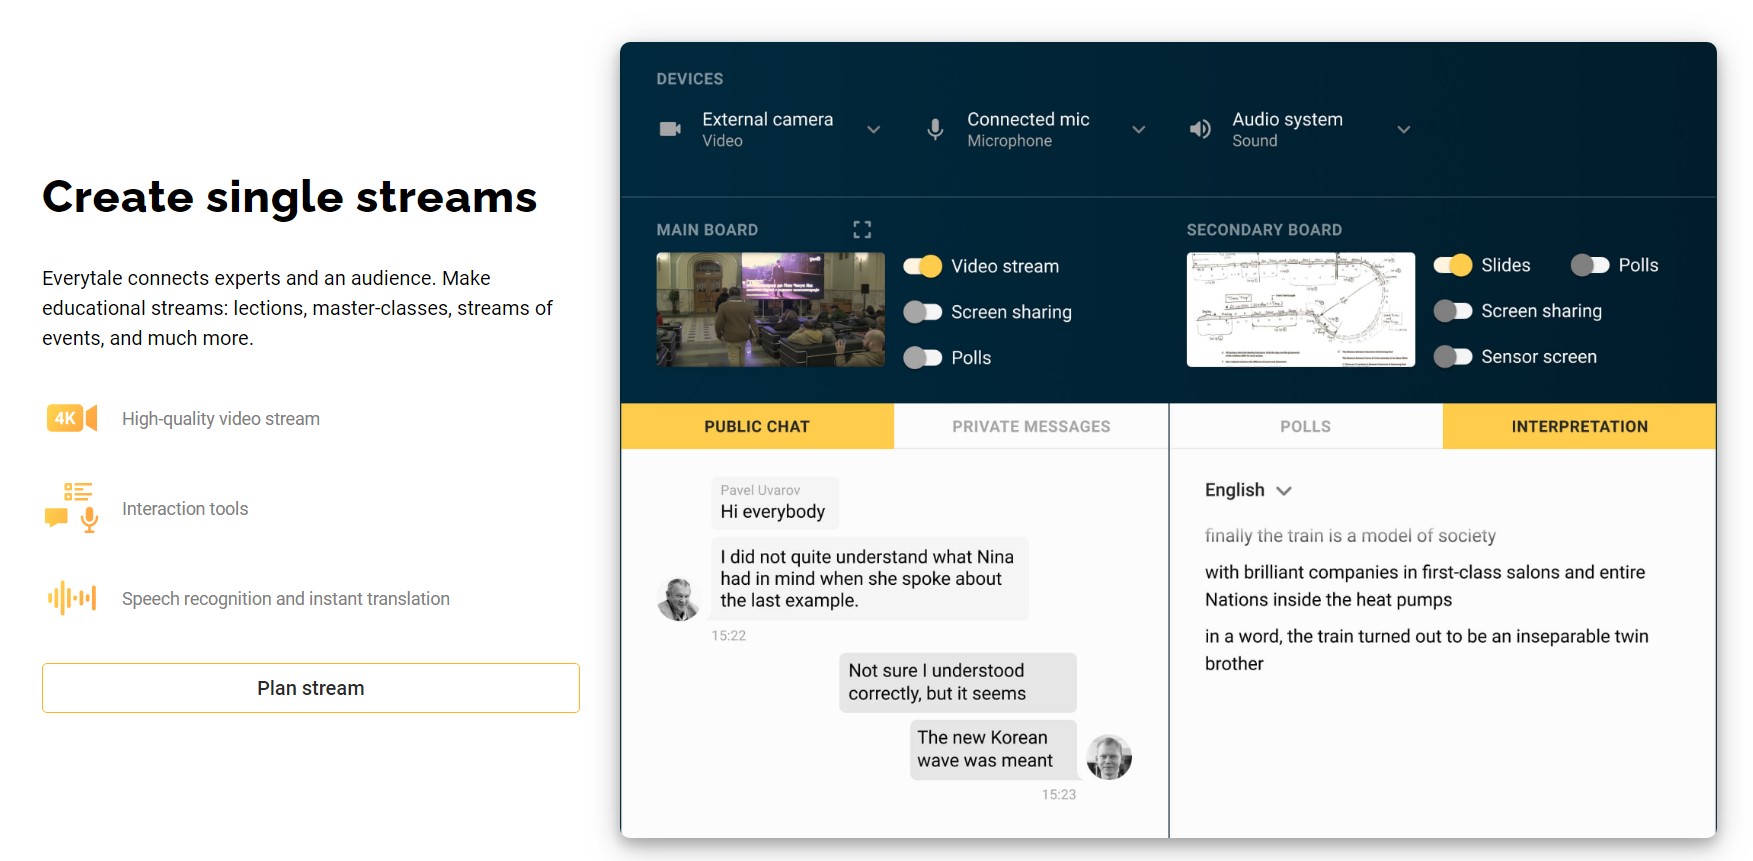The height and width of the screenshot is (861, 1753).
Task: Enable Main Board Polls toggle
Action: pos(922,358)
